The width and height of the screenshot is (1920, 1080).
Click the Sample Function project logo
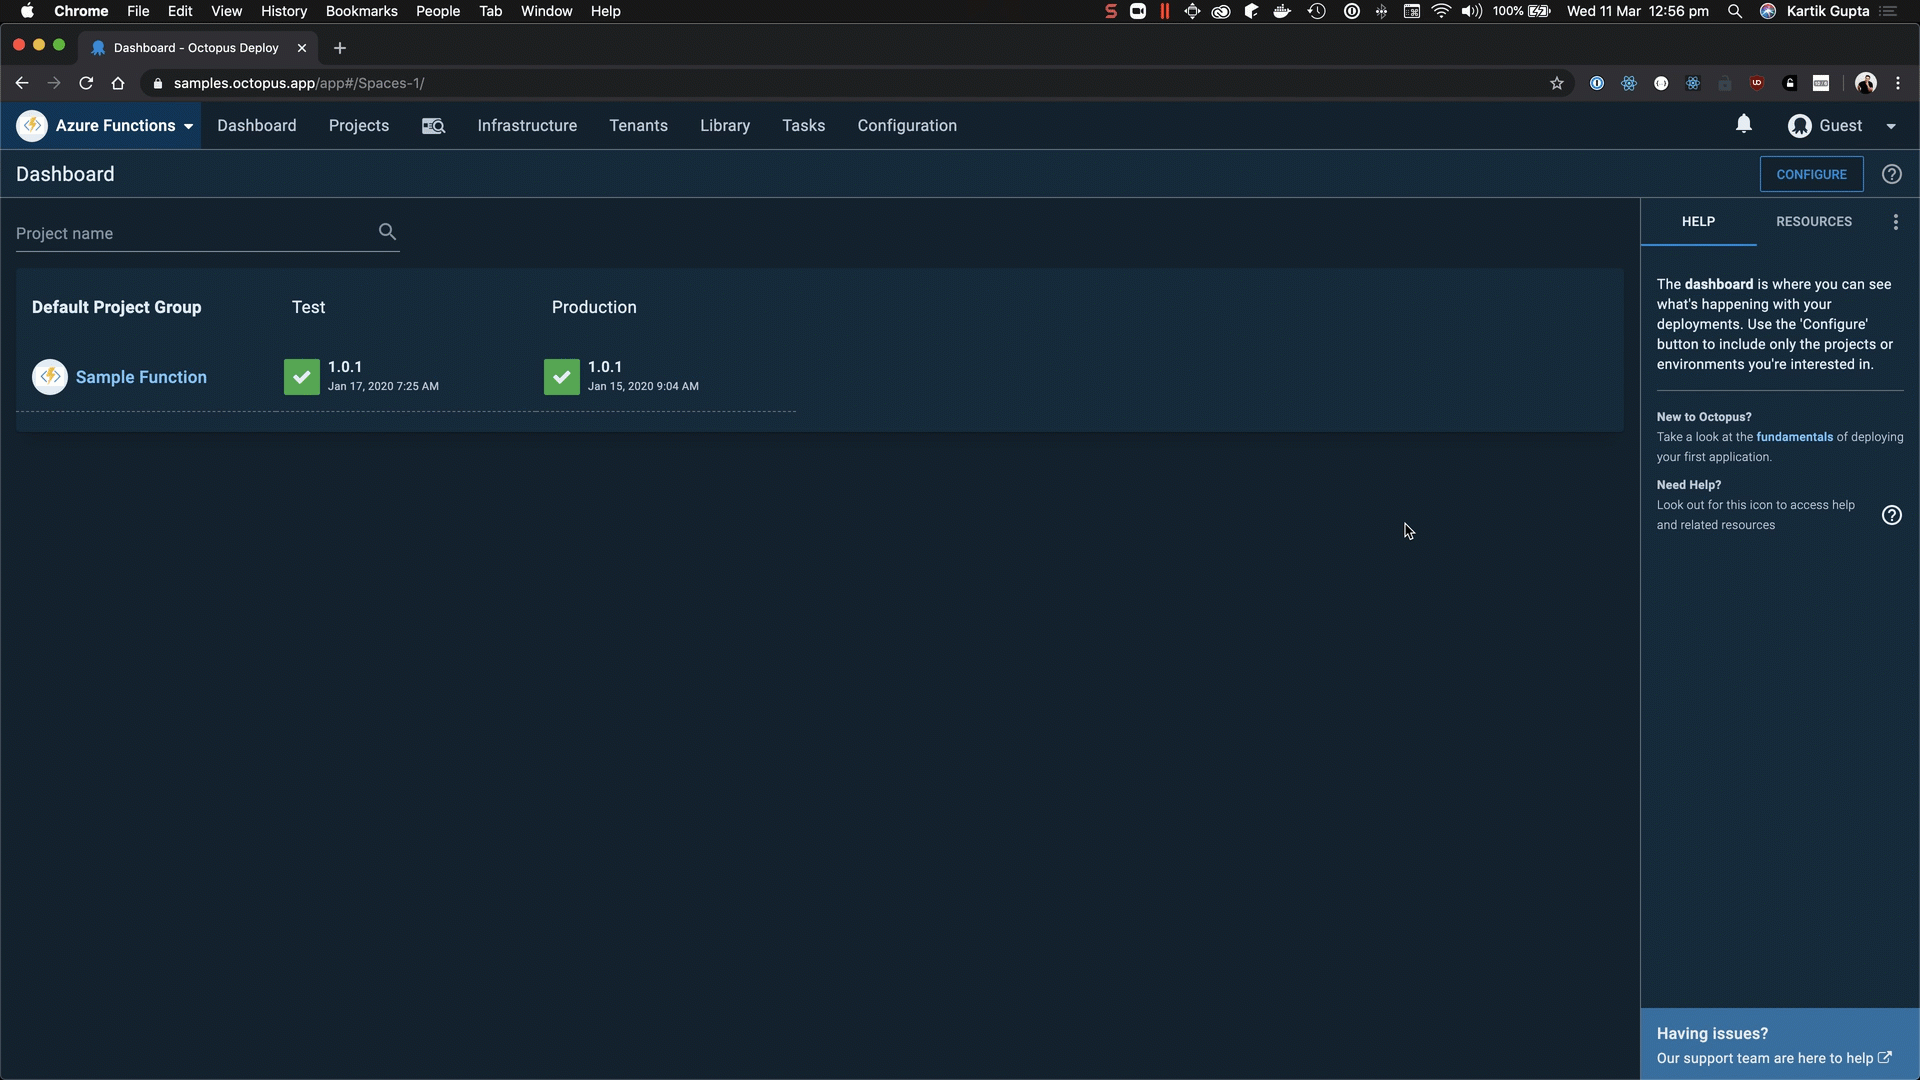click(50, 377)
